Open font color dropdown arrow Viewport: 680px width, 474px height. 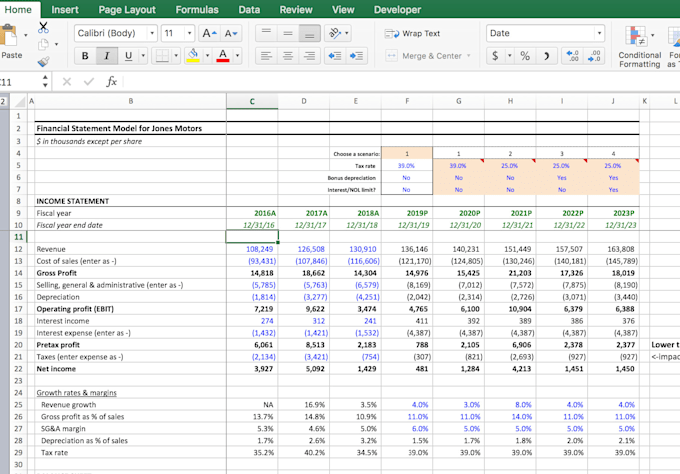[x=237, y=56]
